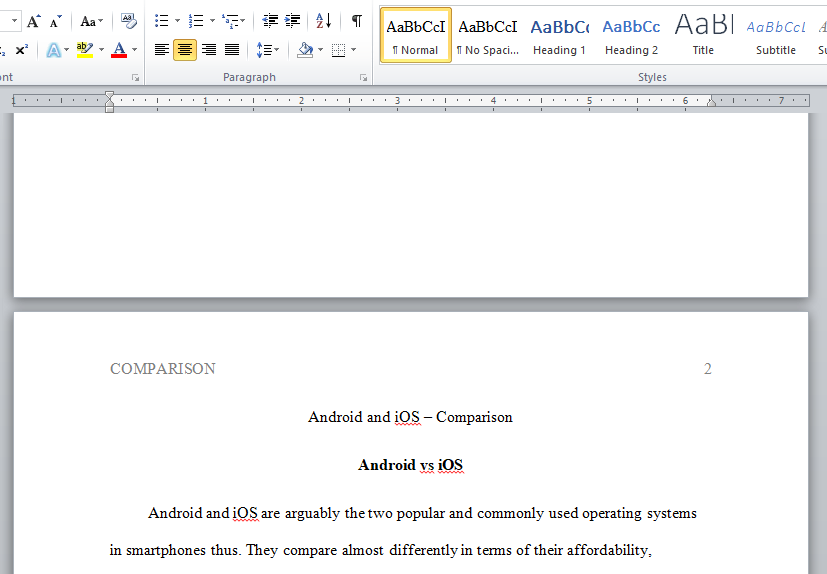The height and width of the screenshot is (574, 827).
Task: Click the word 'affordability' in body text
Action: pos(608,550)
